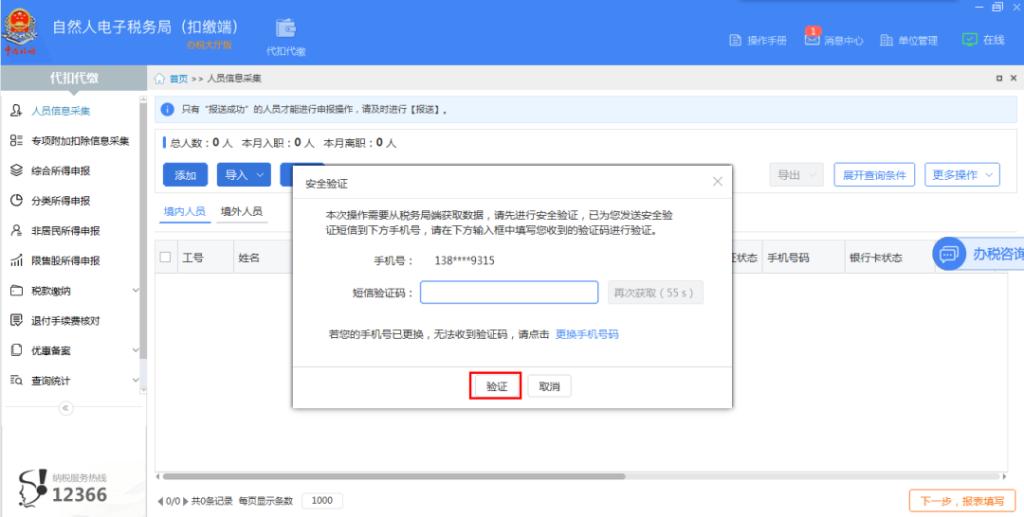Expand the 查询统计 sidebar section

(x=73, y=381)
